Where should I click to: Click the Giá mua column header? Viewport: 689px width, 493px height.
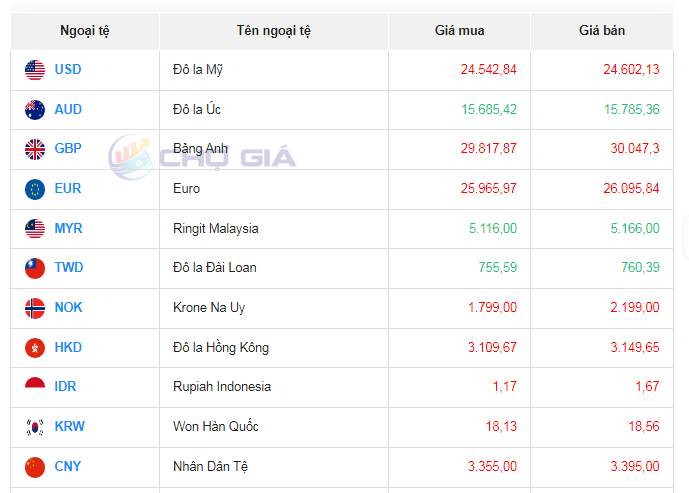point(459,31)
